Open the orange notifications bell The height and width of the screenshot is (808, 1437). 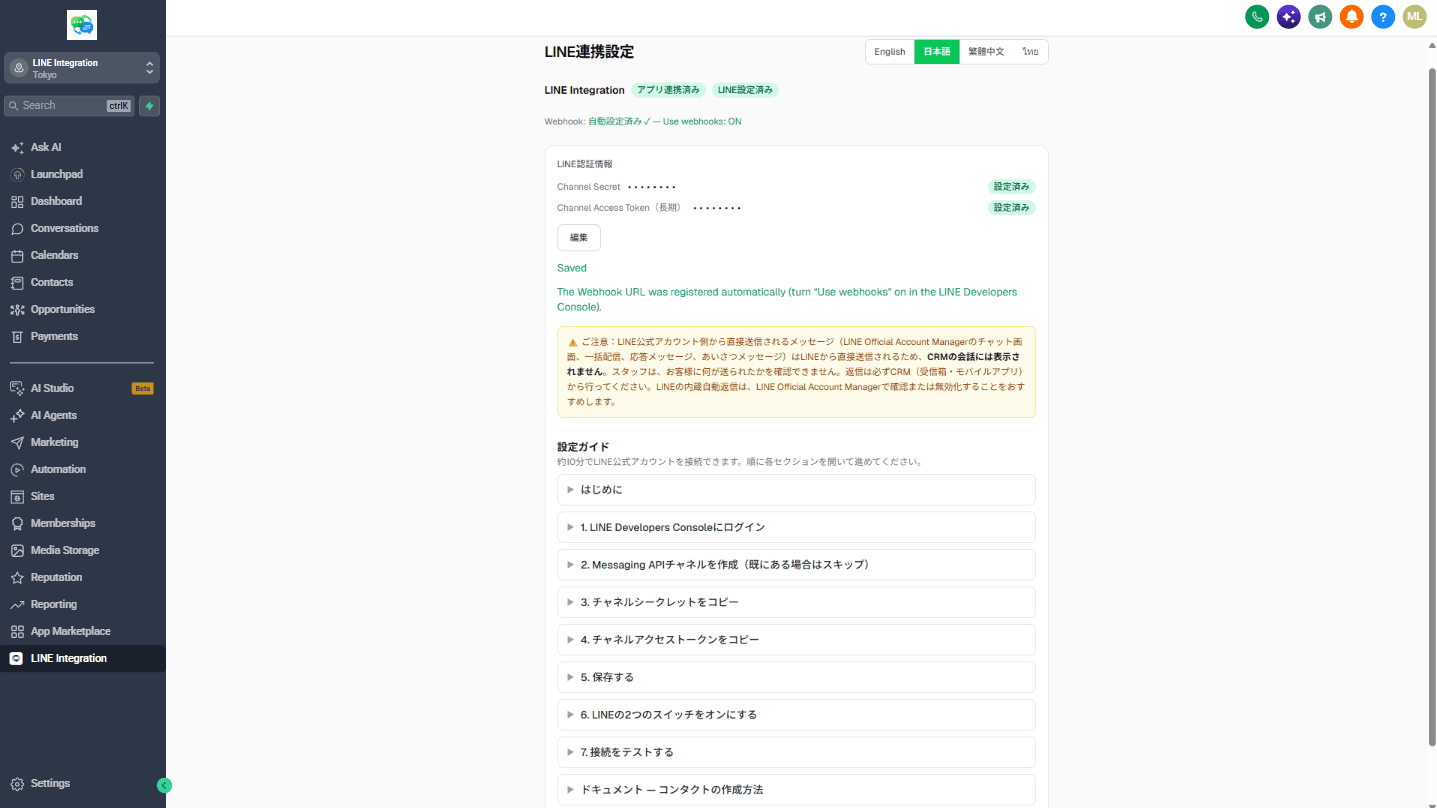pyautogui.click(x=1352, y=16)
